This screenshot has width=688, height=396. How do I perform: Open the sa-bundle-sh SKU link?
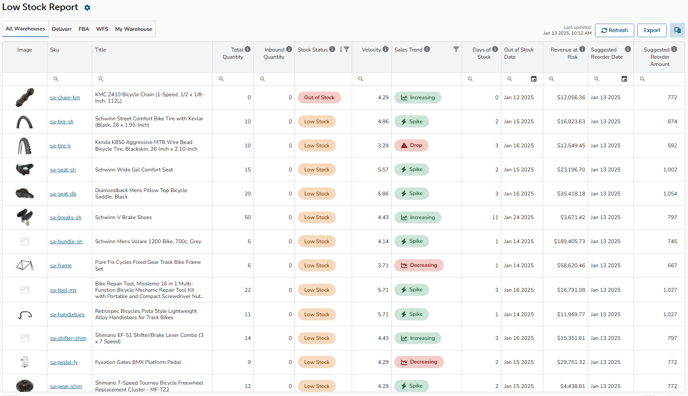click(66, 242)
